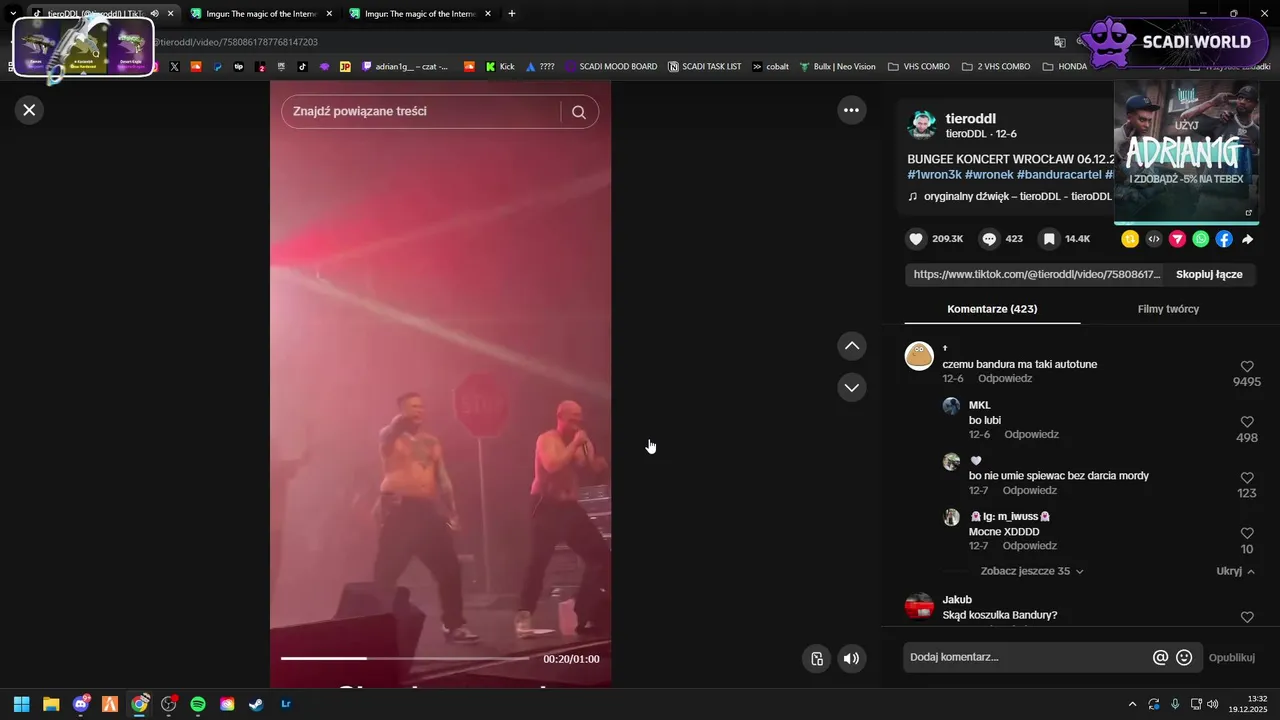Screen dimensions: 1280x720
Task: Share via the pink send-to-friends icon
Action: point(1177,239)
